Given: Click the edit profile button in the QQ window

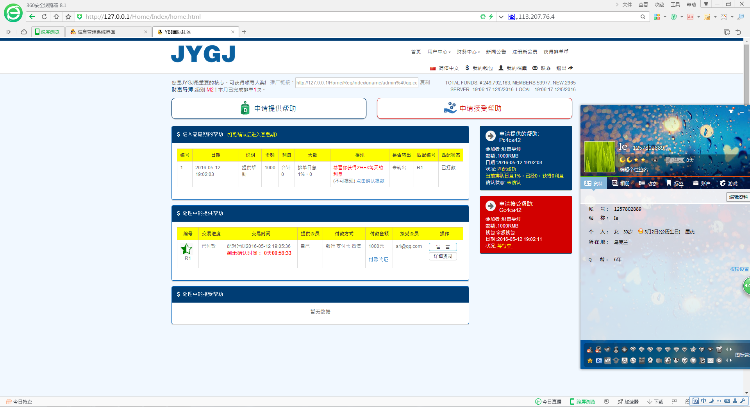Looking at the screenshot, I should 738,197.
